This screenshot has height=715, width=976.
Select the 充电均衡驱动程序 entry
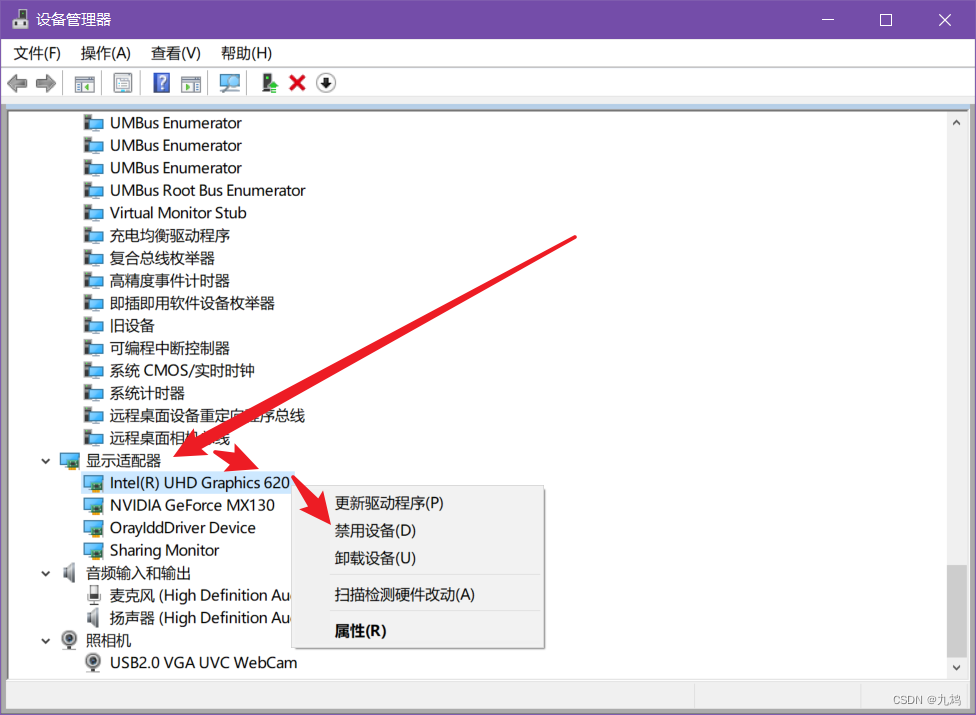[170, 236]
